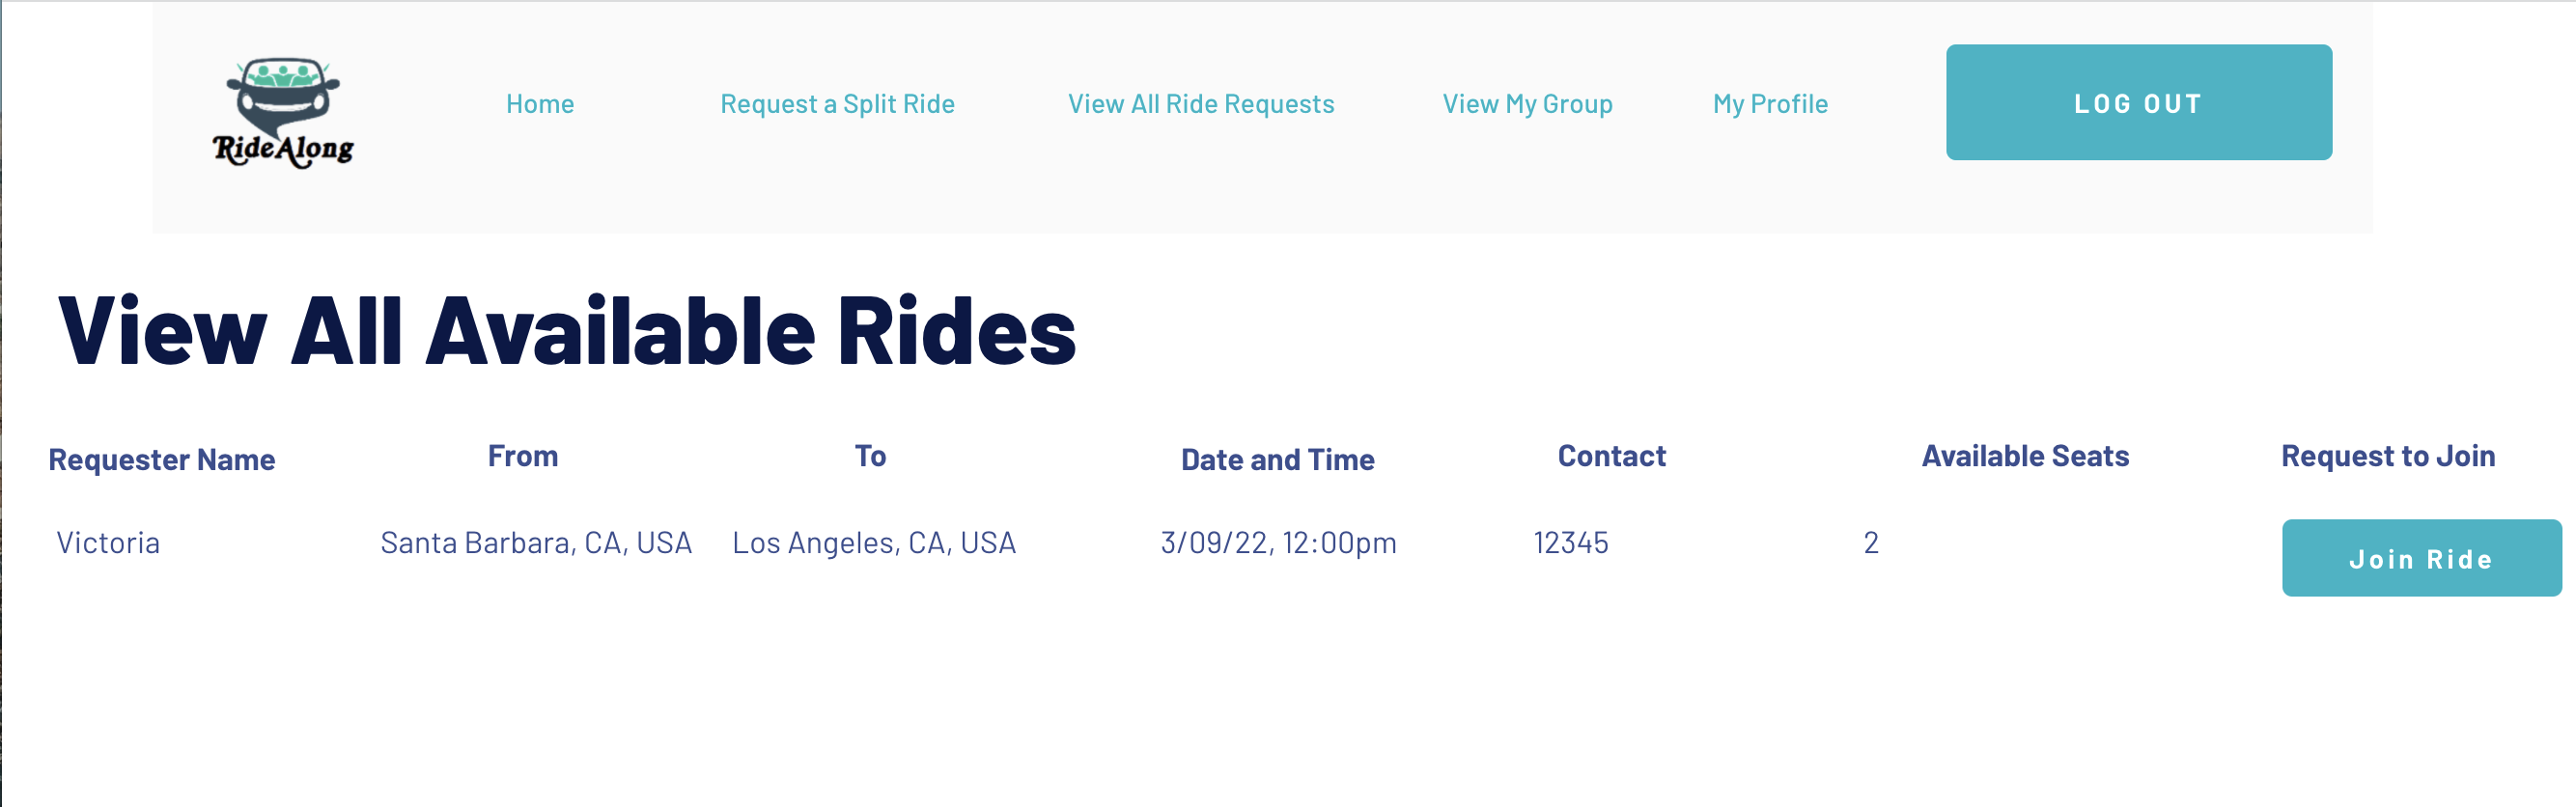Click the Date and Time header
The image size is (2576, 807).
pyautogui.click(x=1277, y=459)
